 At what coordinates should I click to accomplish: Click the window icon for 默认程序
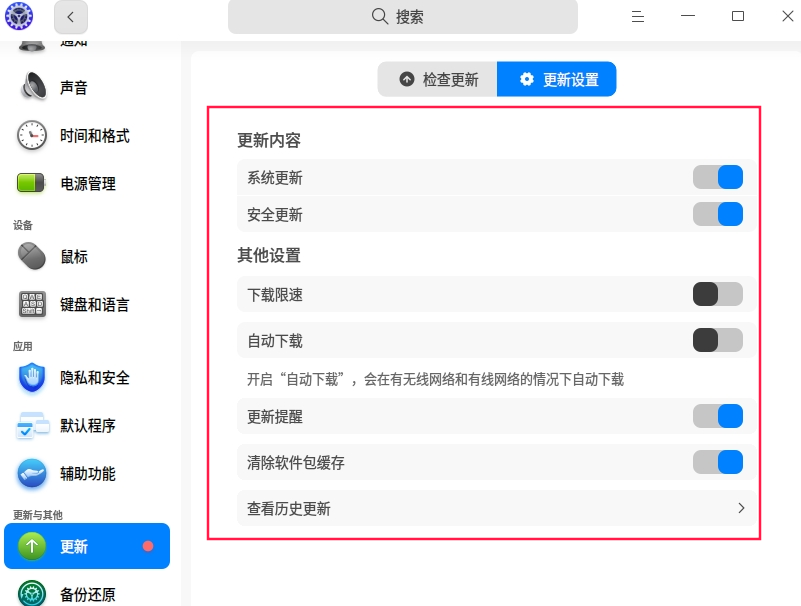33,426
